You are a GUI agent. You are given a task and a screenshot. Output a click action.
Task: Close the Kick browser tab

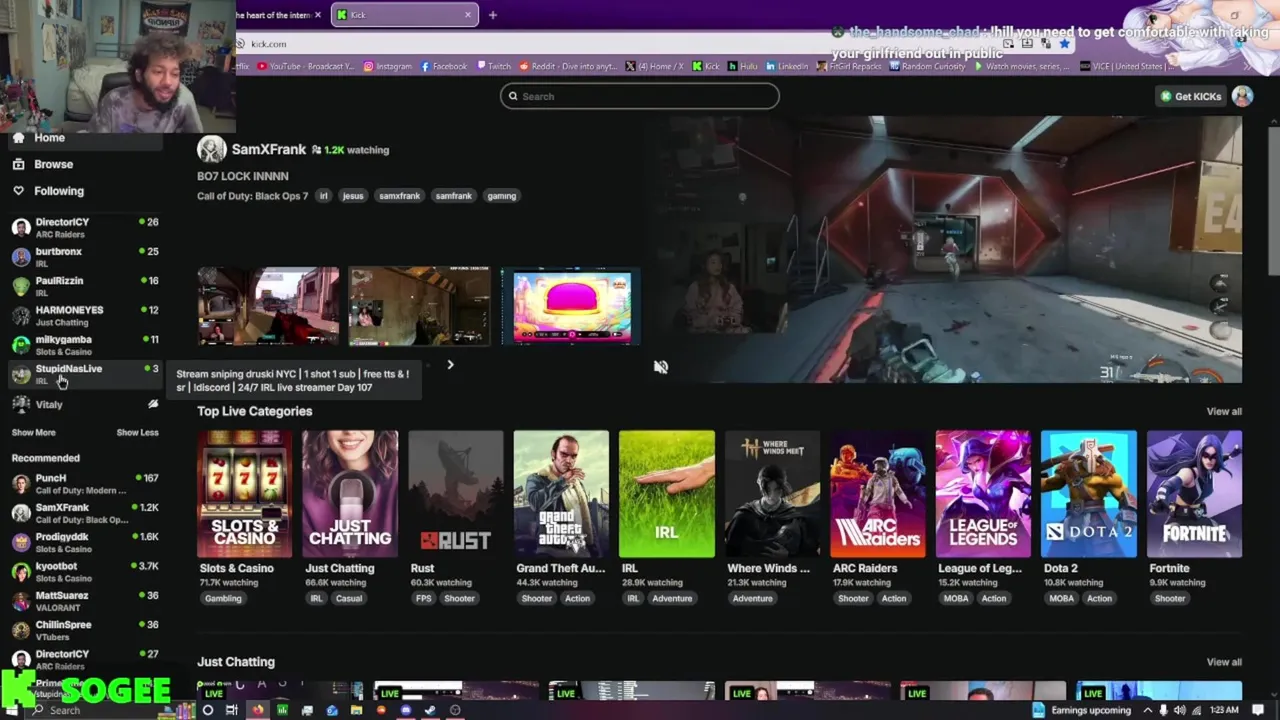point(467,15)
